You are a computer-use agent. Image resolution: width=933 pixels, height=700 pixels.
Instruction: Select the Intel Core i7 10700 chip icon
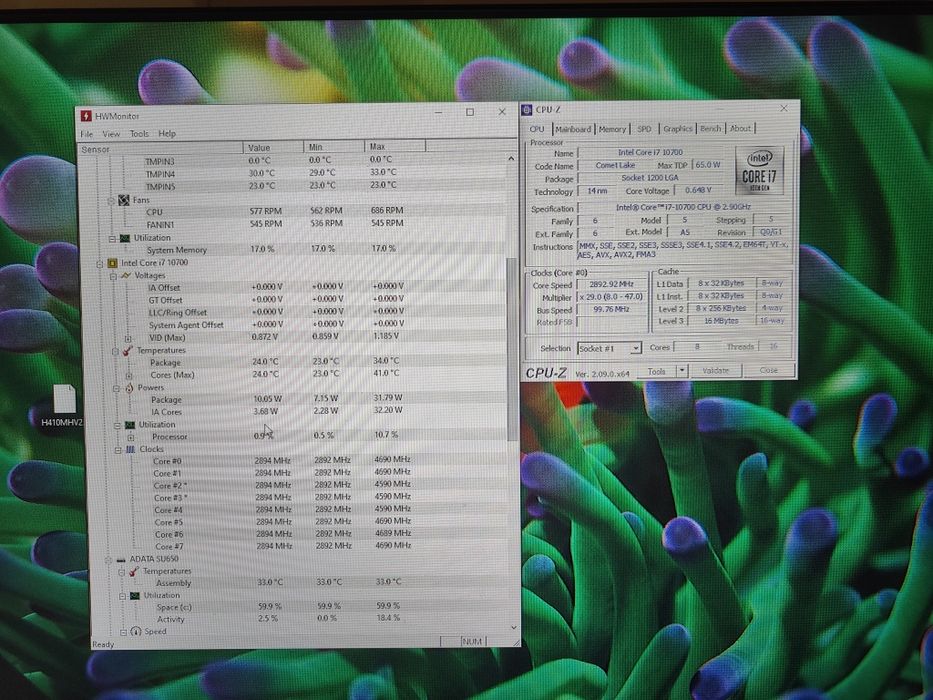click(112, 262)
